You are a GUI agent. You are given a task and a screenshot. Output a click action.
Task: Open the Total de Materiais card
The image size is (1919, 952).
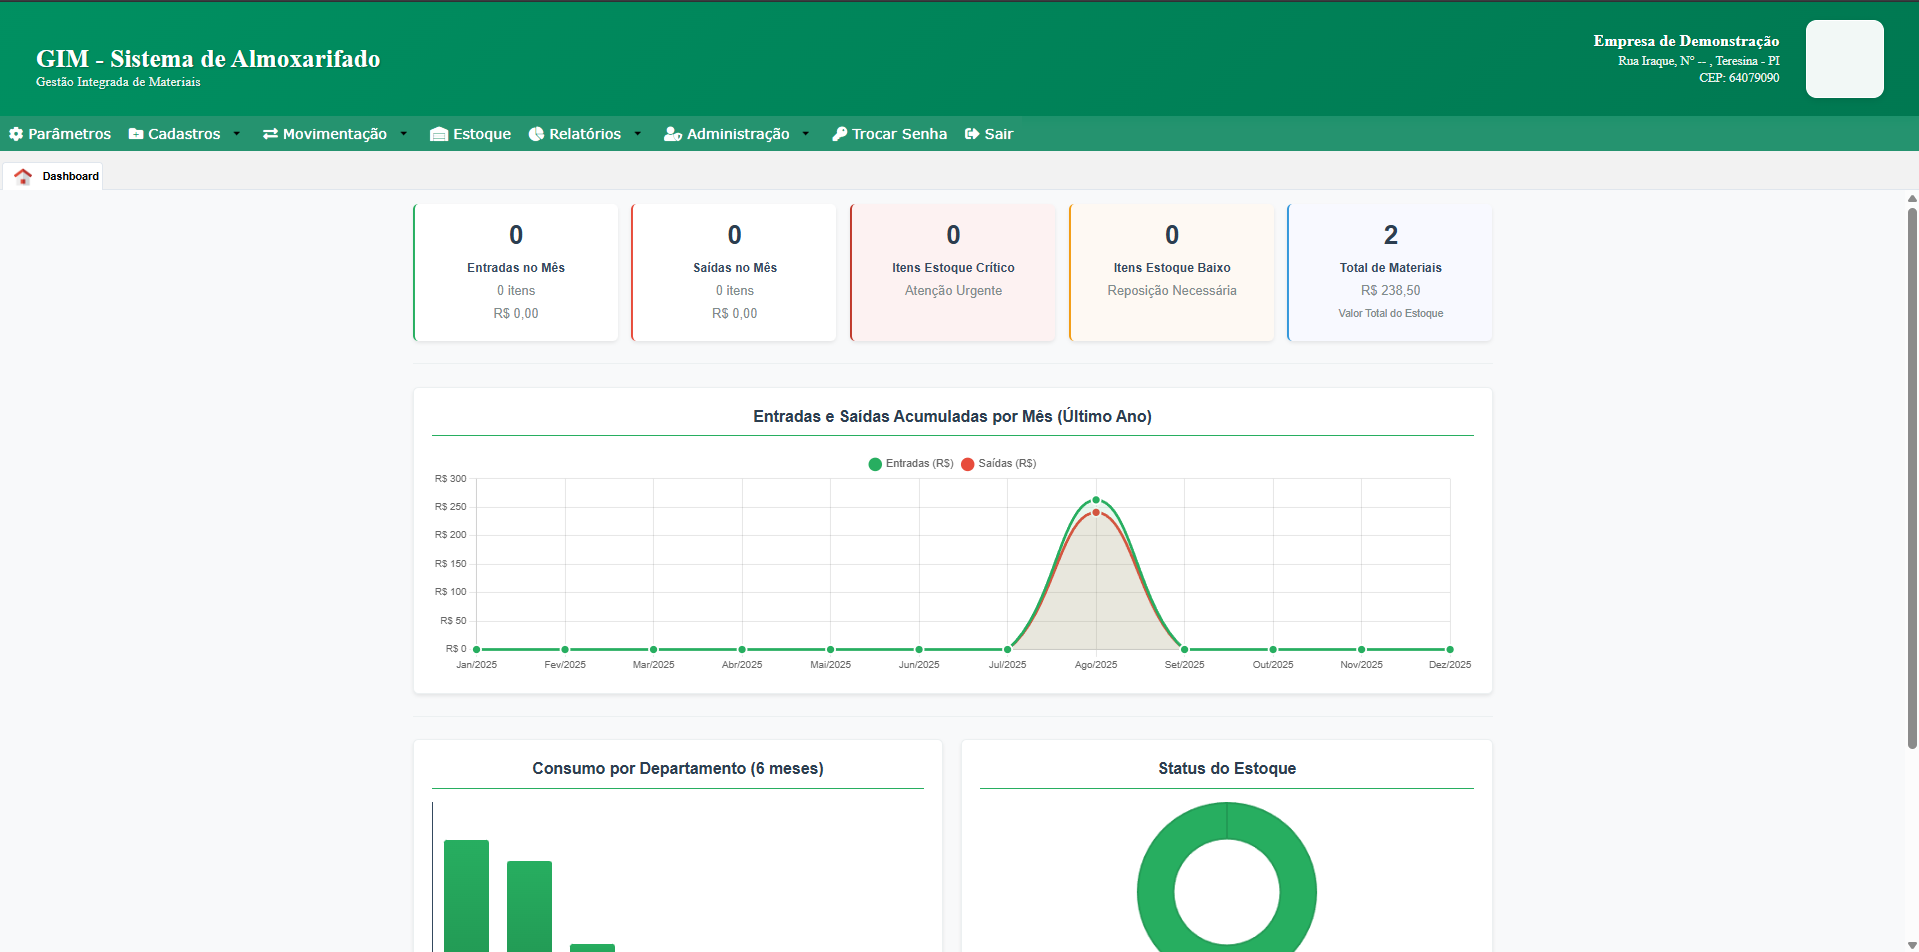(x=1390, y=273)
